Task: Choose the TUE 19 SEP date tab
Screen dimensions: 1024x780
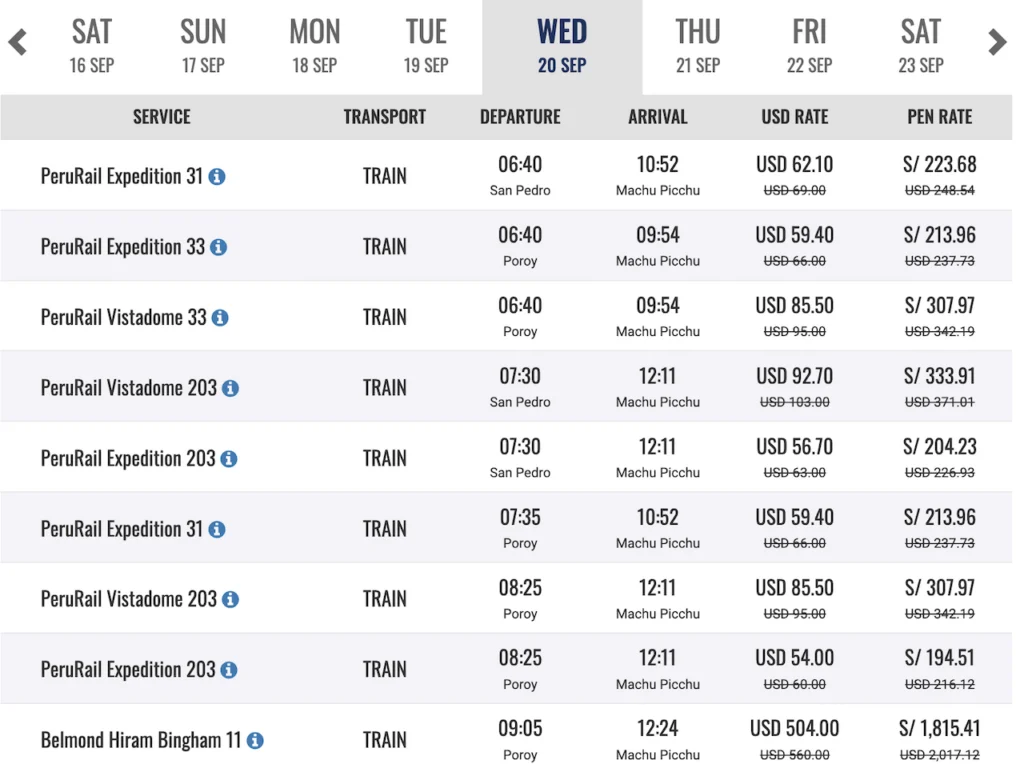Action: point(426,46)
